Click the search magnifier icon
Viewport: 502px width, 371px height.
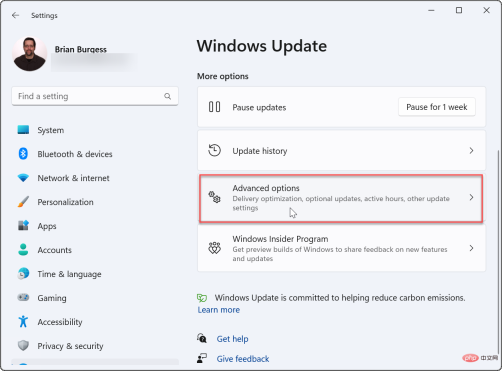click(x=167, y=96)
